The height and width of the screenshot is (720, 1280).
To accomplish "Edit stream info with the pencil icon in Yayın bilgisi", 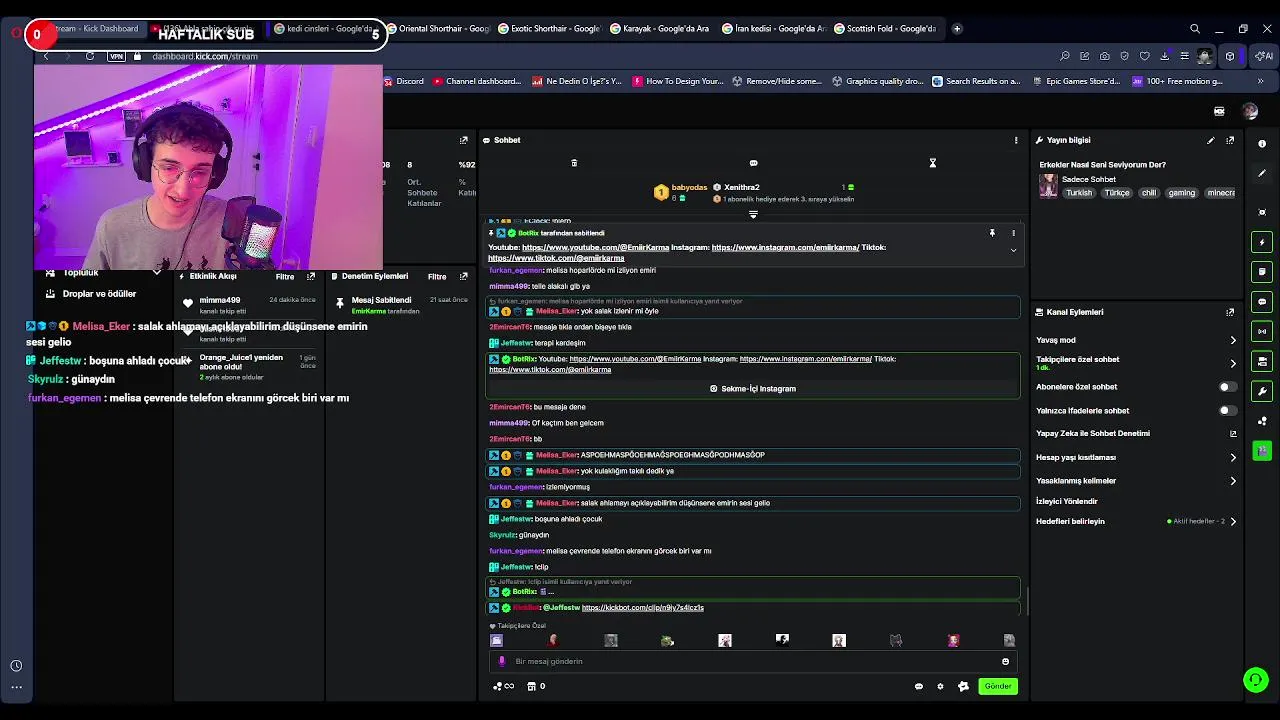I will click(1211, 140).
